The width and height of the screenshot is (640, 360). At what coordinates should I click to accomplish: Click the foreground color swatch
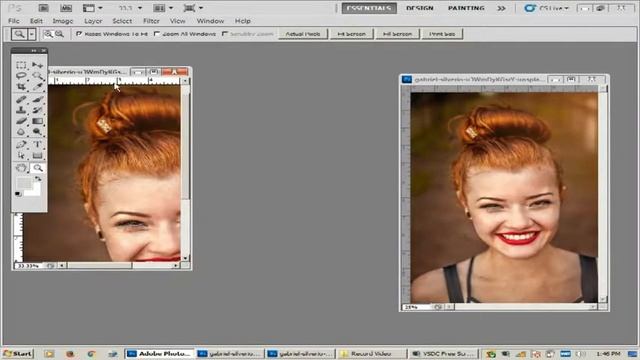point(24,183)
